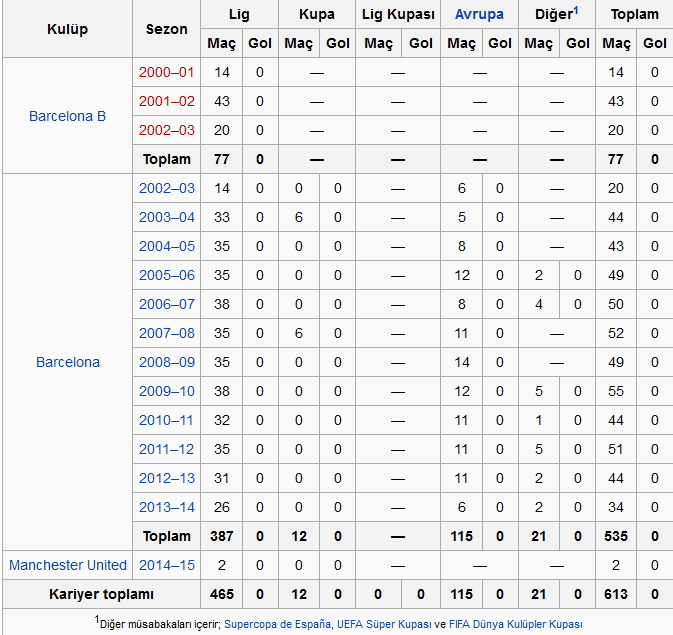Image resolution: width=673 pixels, height=635 pixels.
Task: Open the 2006–07 season link
Action: pos(167,304)
